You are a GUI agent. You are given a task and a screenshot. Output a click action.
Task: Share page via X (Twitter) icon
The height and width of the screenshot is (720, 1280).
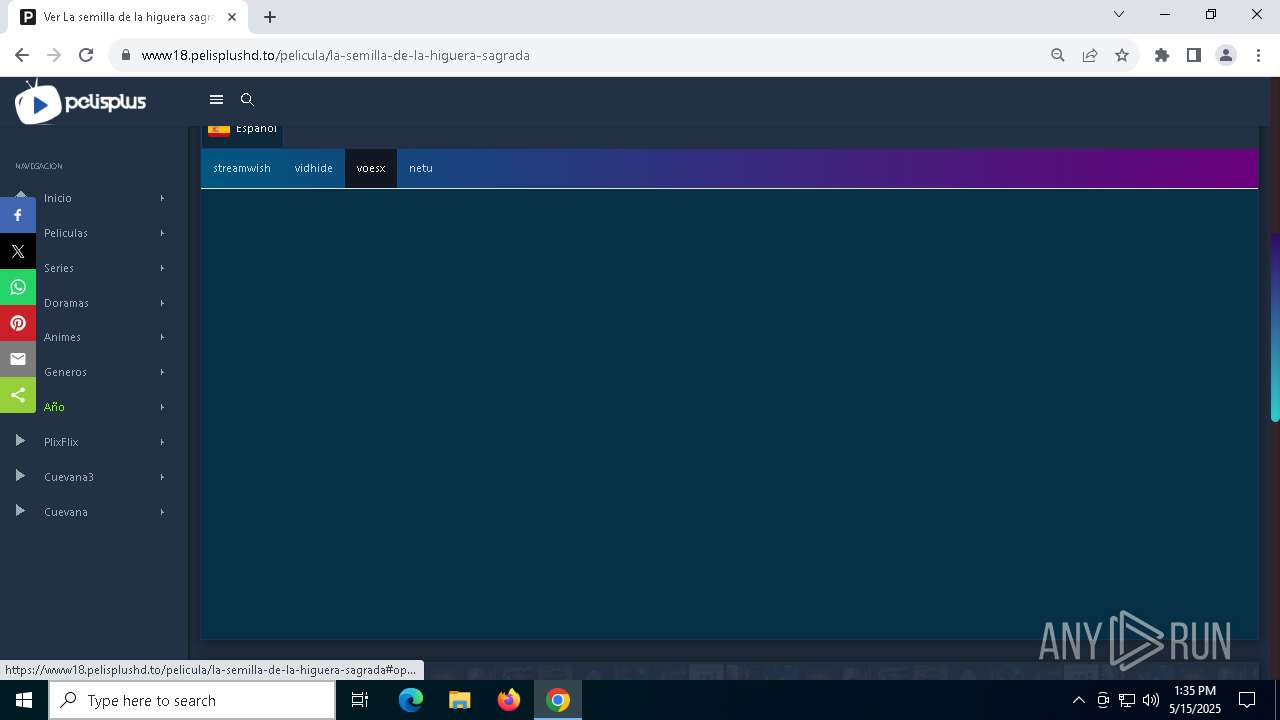(x=18, y=251)
